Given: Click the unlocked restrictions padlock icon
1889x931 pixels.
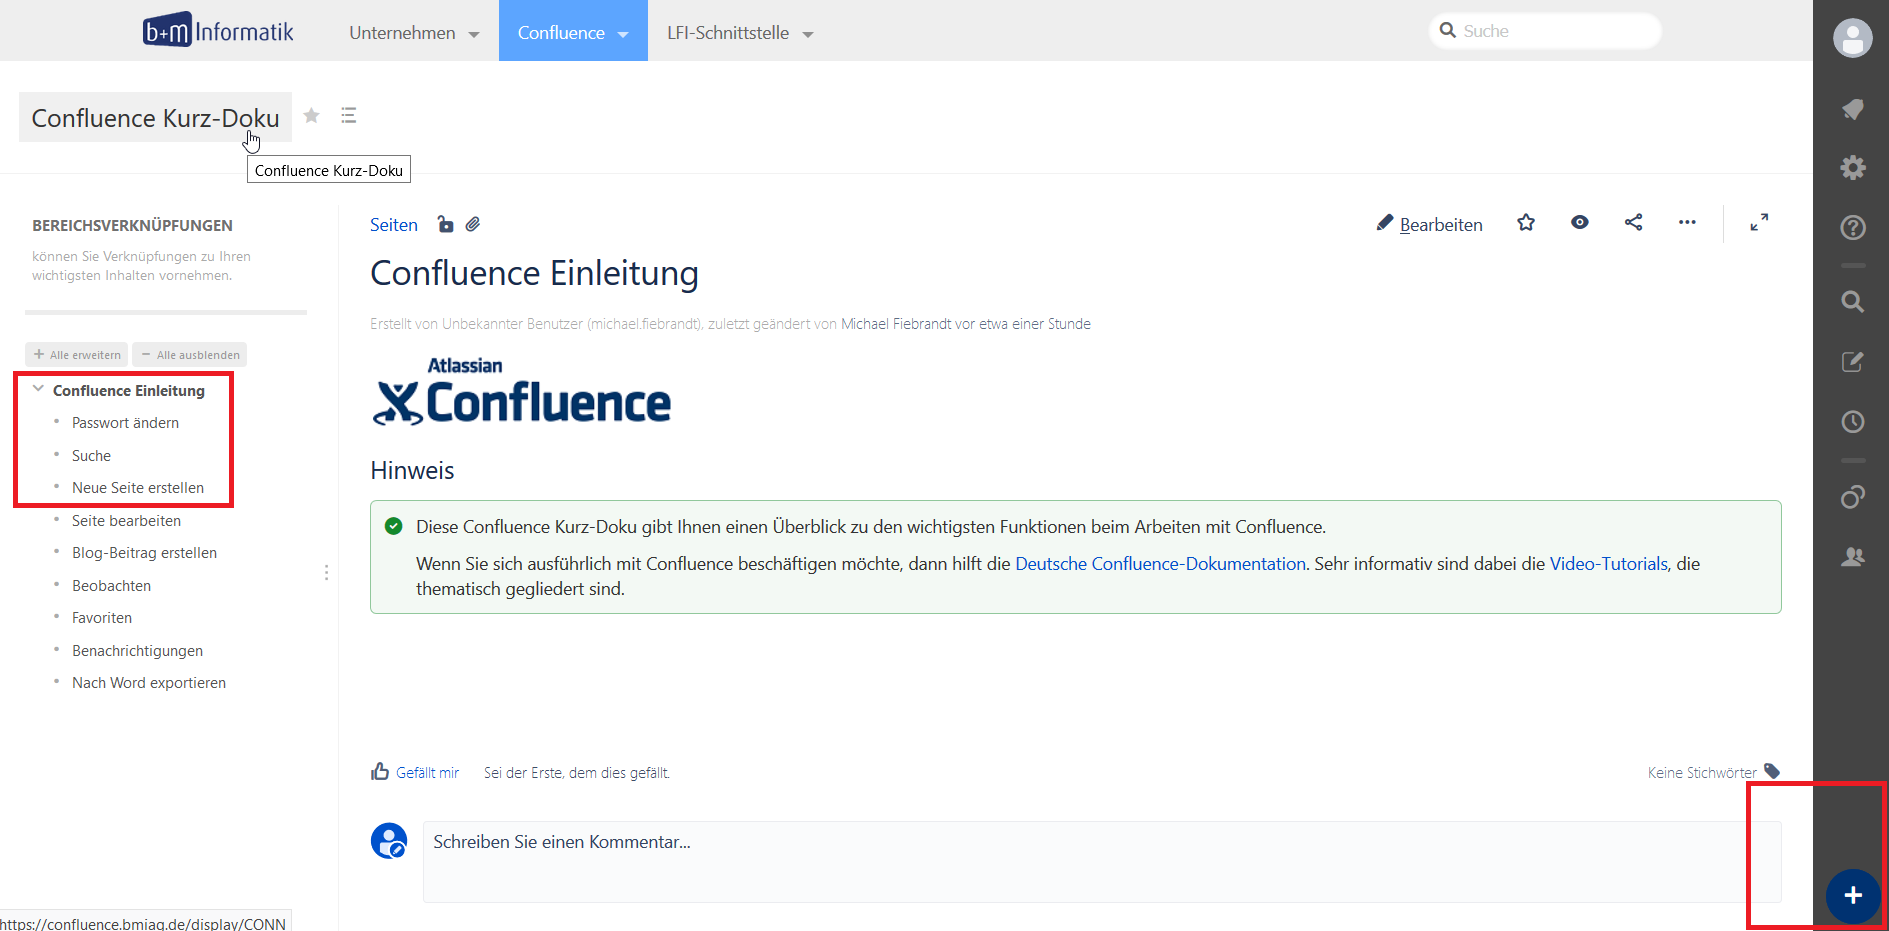Looking at the screenshot, I should [445, 224].
